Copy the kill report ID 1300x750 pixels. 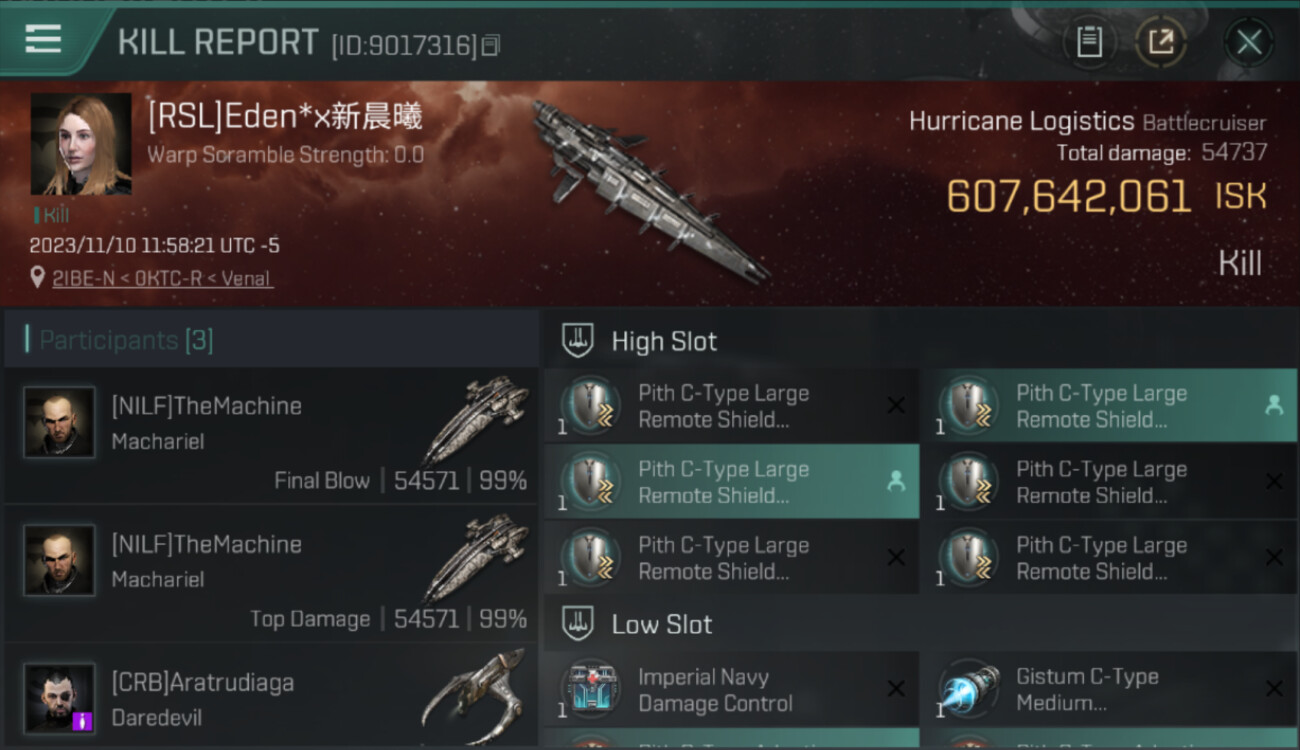click(x=490, y=45)
